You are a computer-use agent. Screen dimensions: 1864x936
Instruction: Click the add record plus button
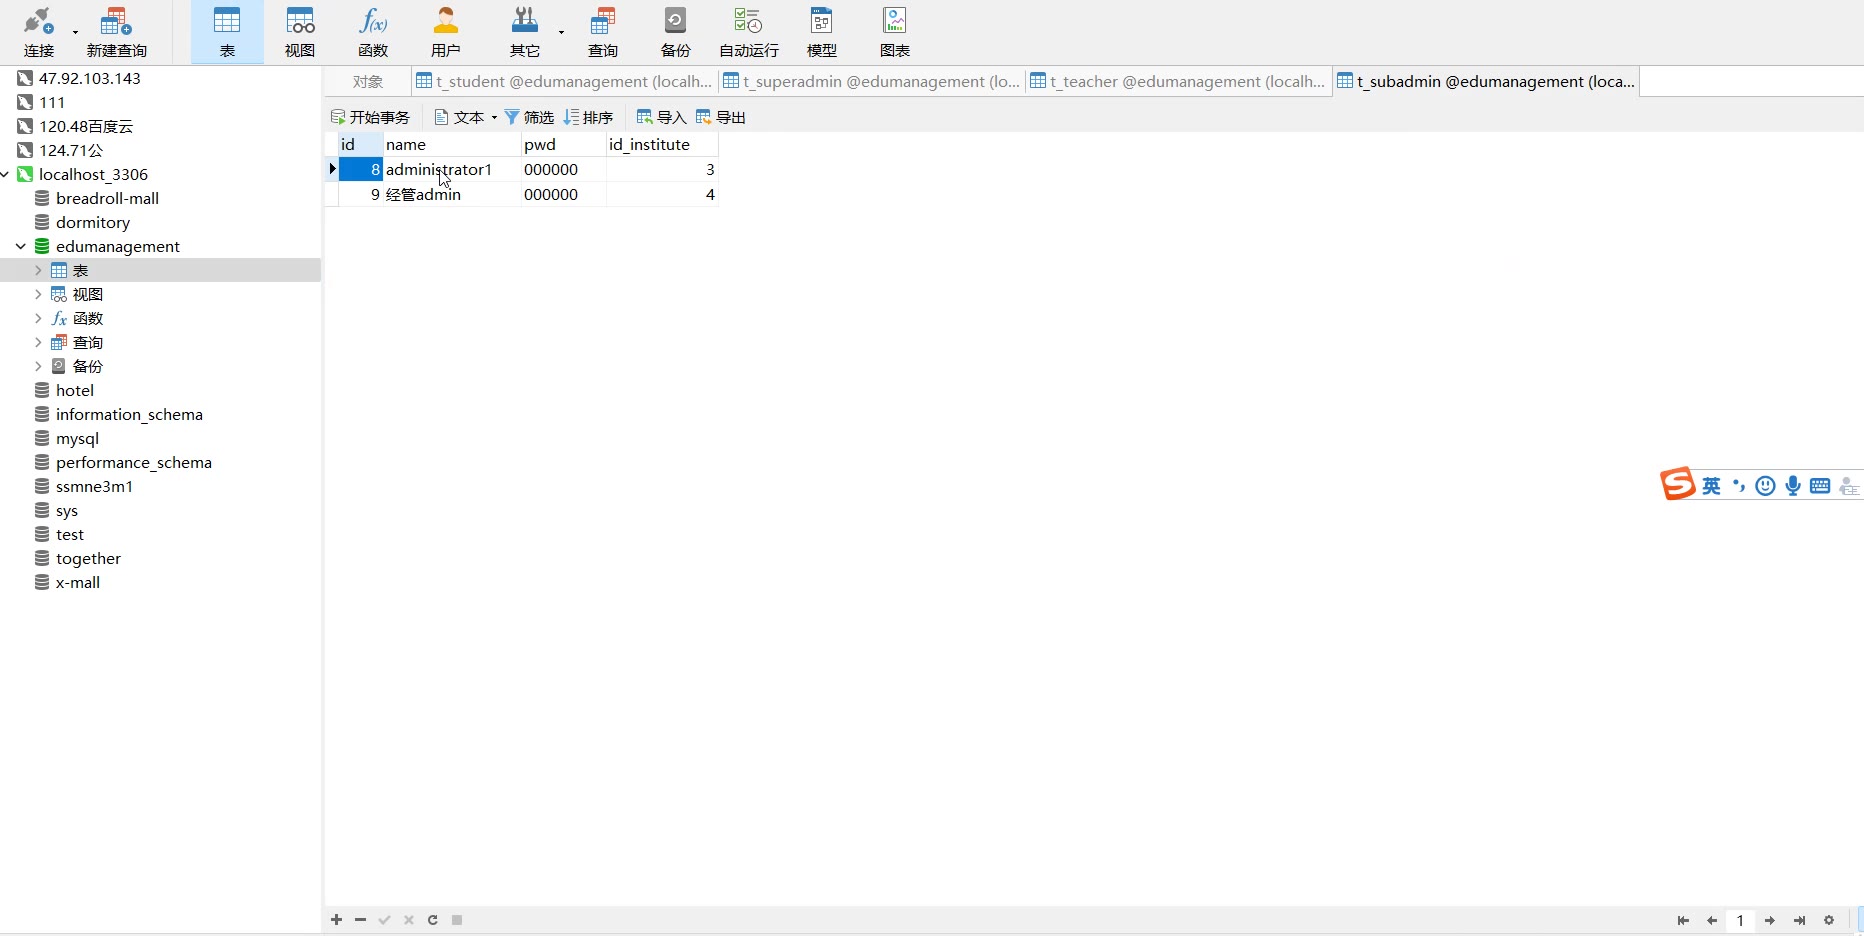[337, 920]
